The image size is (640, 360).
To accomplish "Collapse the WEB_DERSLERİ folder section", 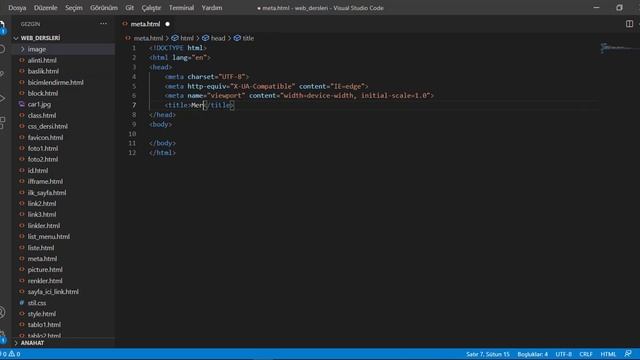I will 40,38.
